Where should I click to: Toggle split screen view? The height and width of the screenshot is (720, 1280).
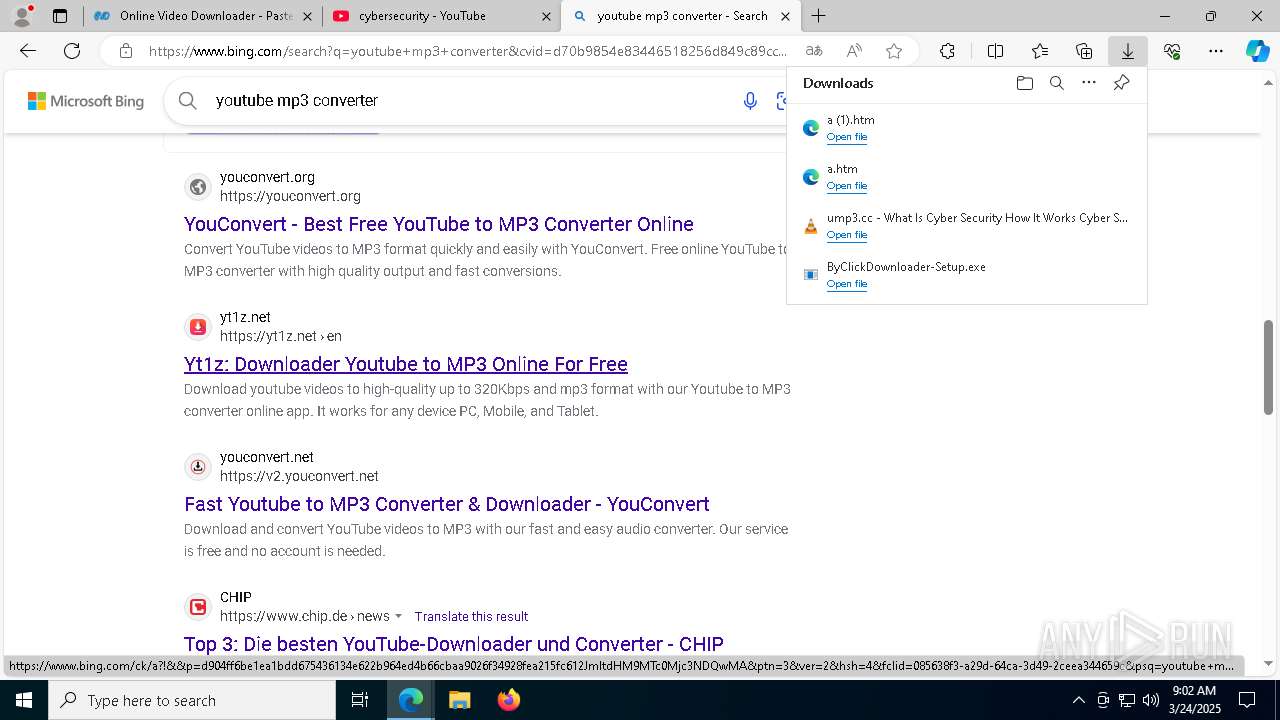pyautogui.click(x=995, y=51)
